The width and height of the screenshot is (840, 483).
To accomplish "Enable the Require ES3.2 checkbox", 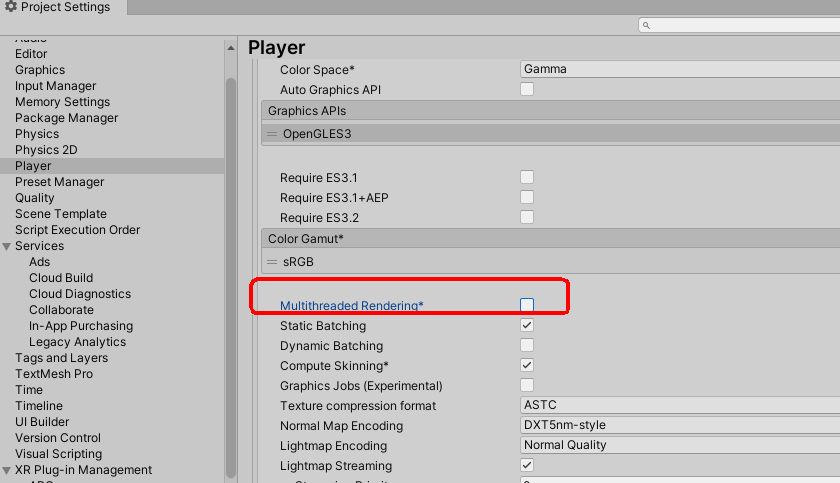I will [x=527, y=217].
